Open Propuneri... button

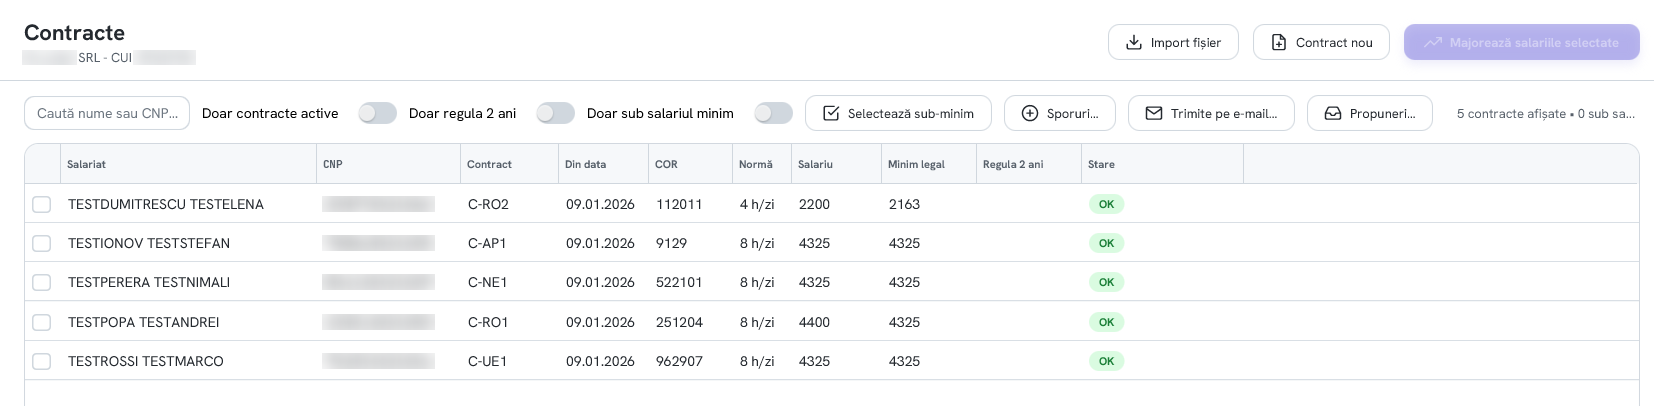click(1369, 113)
